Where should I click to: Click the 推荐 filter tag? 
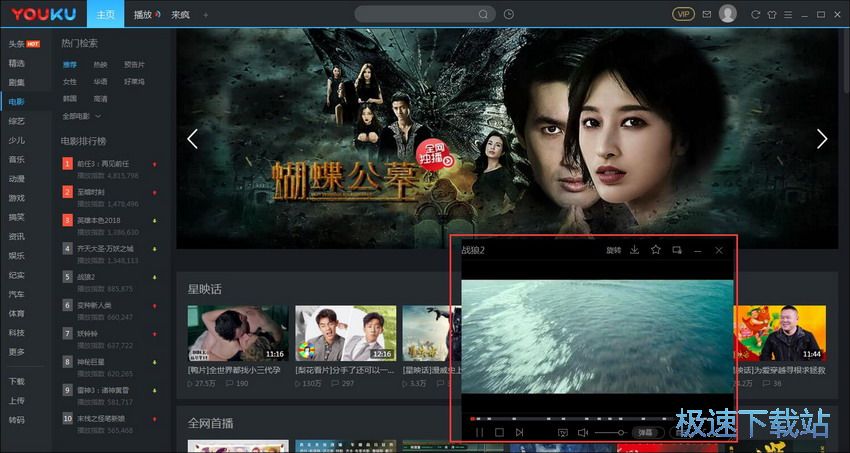[x=69, y=64]
